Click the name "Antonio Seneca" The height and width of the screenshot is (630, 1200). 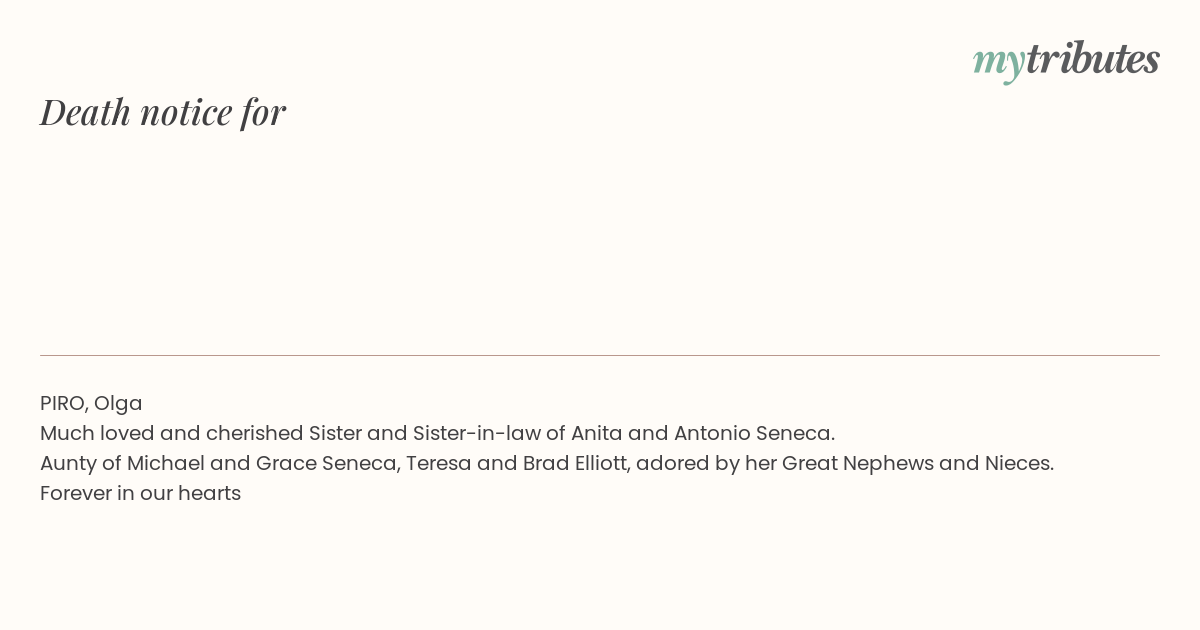click(x=752, y=433)
